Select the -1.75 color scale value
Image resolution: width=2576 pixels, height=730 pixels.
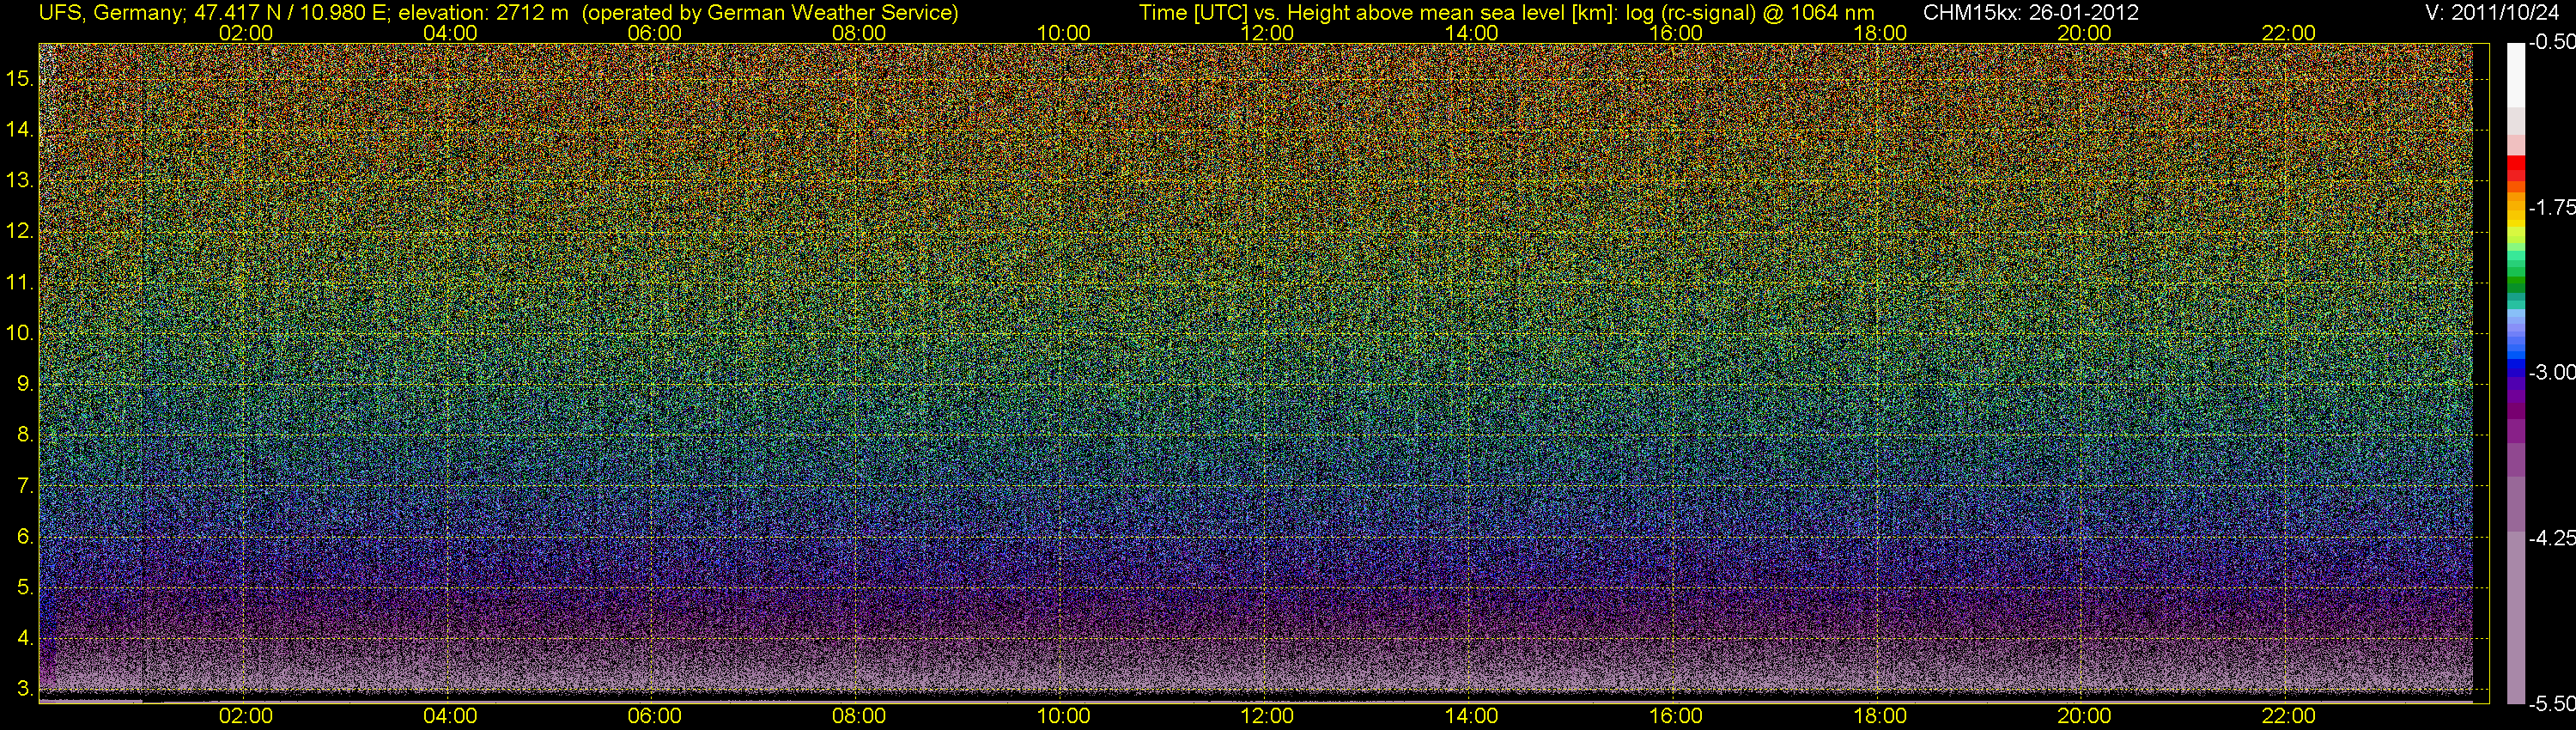pyautogui.click(x=2551, y=207)
